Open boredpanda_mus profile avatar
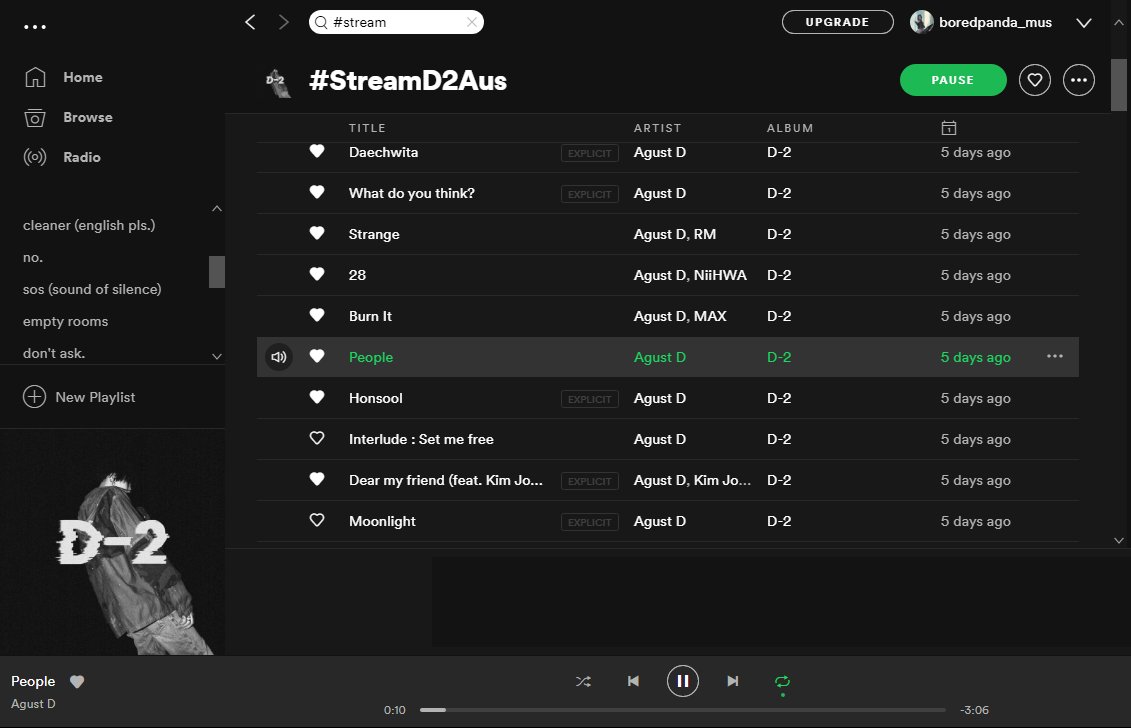The height and width of the screenshot is (728, 1131). [921, 22]
